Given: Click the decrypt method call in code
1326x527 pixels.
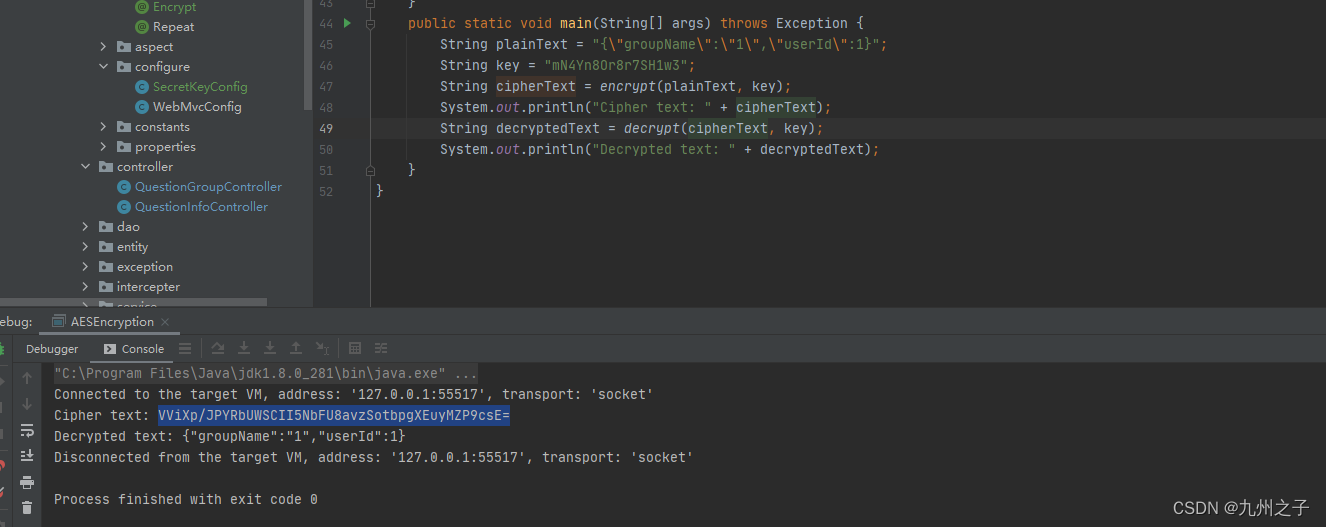Looking at the screenshot, I should tap(651, 128).
